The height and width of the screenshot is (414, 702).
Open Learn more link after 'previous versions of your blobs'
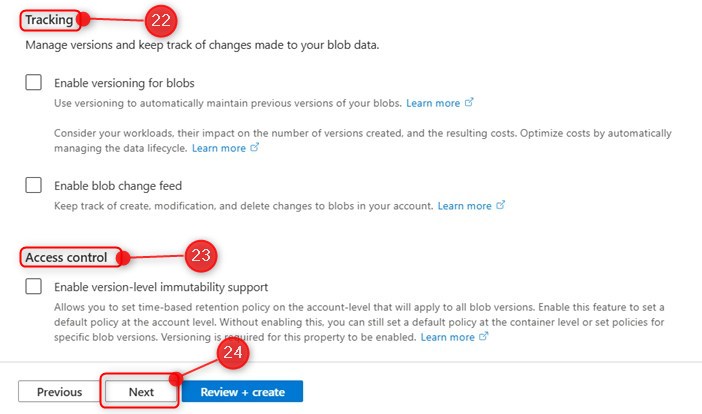pos(433,103)
